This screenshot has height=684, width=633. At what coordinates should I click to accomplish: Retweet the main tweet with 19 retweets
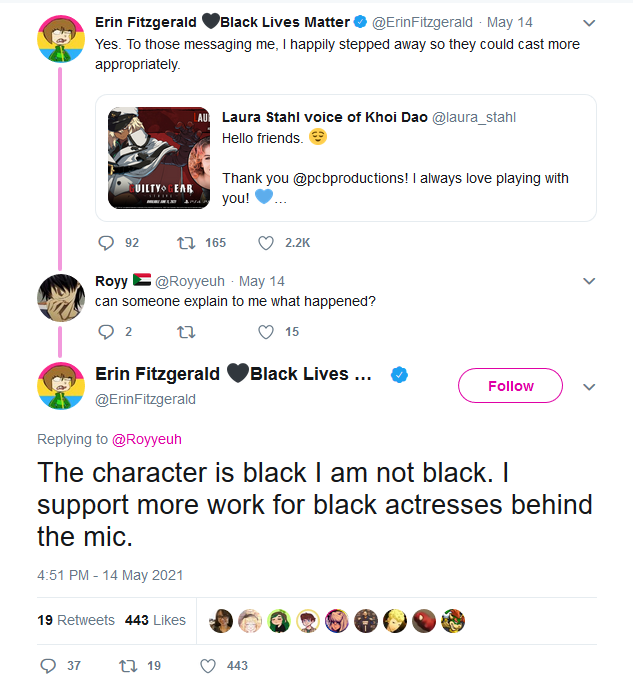(128, 666)
